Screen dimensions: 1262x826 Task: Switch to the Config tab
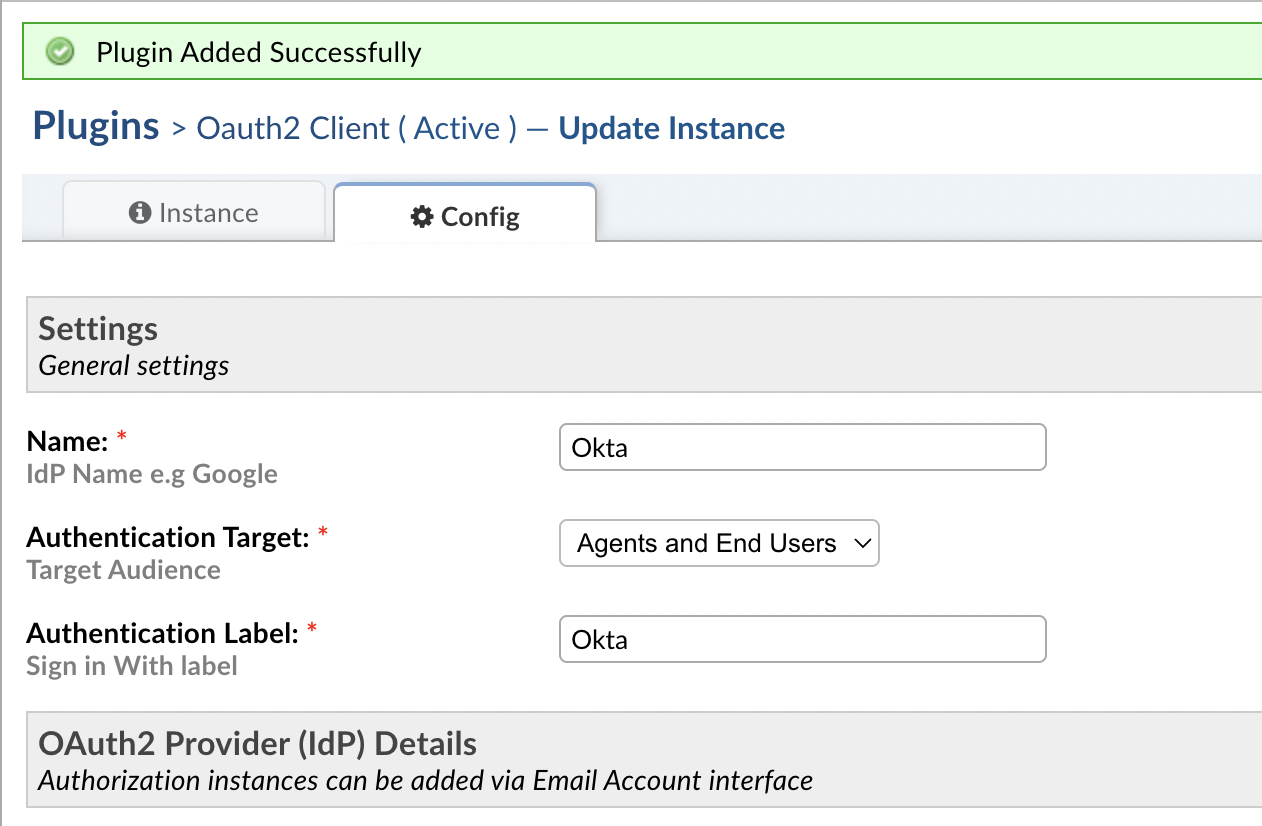[x=464, y=216]
